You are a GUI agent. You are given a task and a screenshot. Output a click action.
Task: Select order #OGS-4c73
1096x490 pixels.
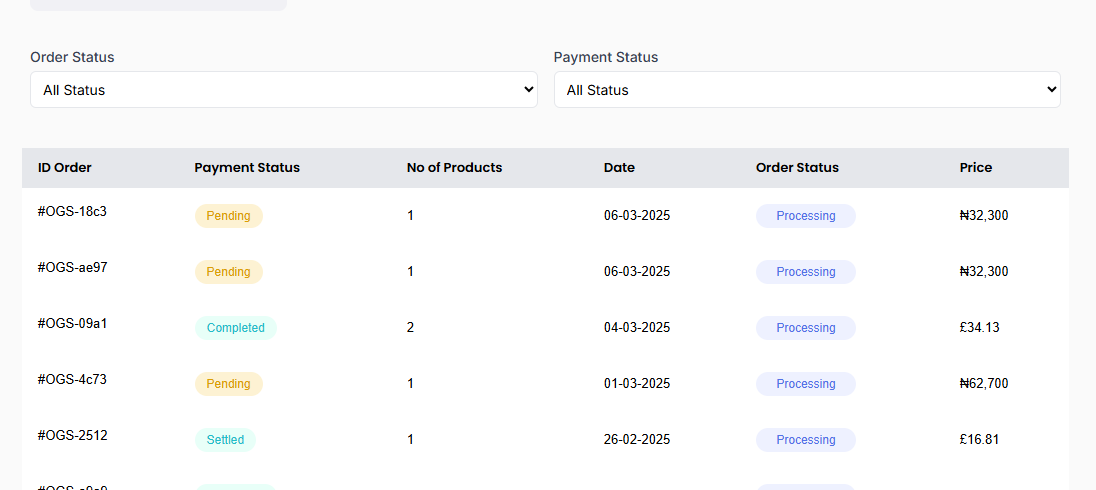point(72,379)
